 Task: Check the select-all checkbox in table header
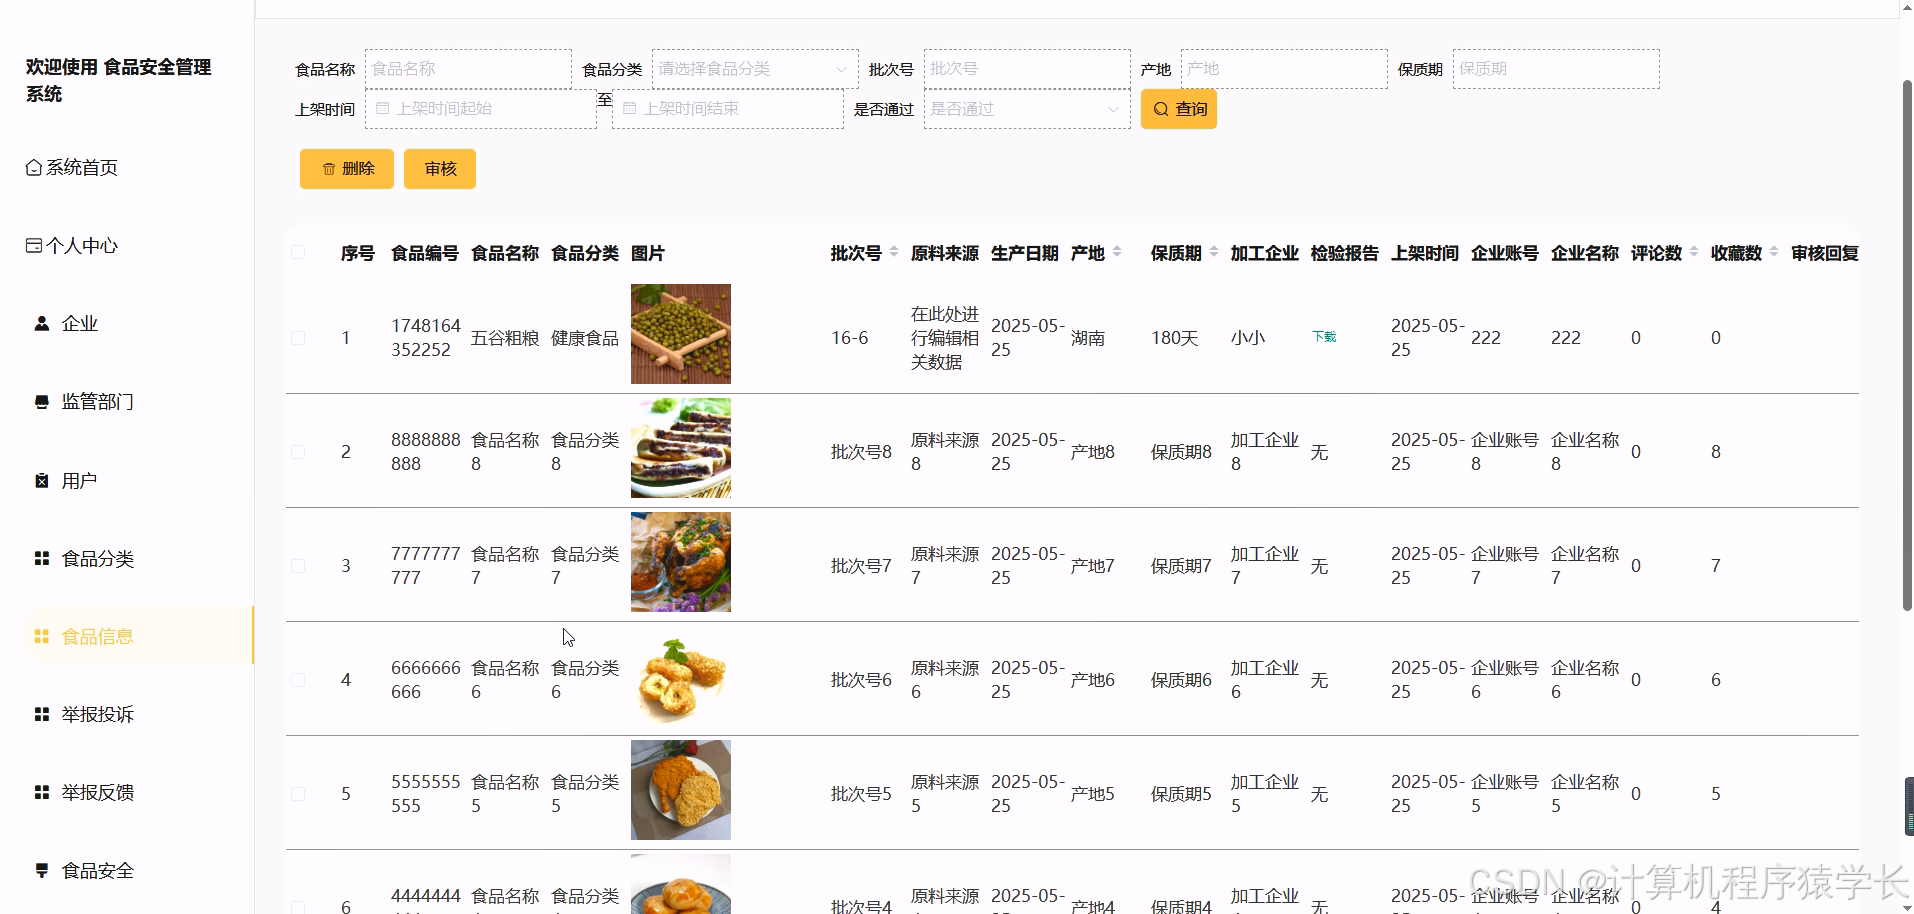coord(297,252)
